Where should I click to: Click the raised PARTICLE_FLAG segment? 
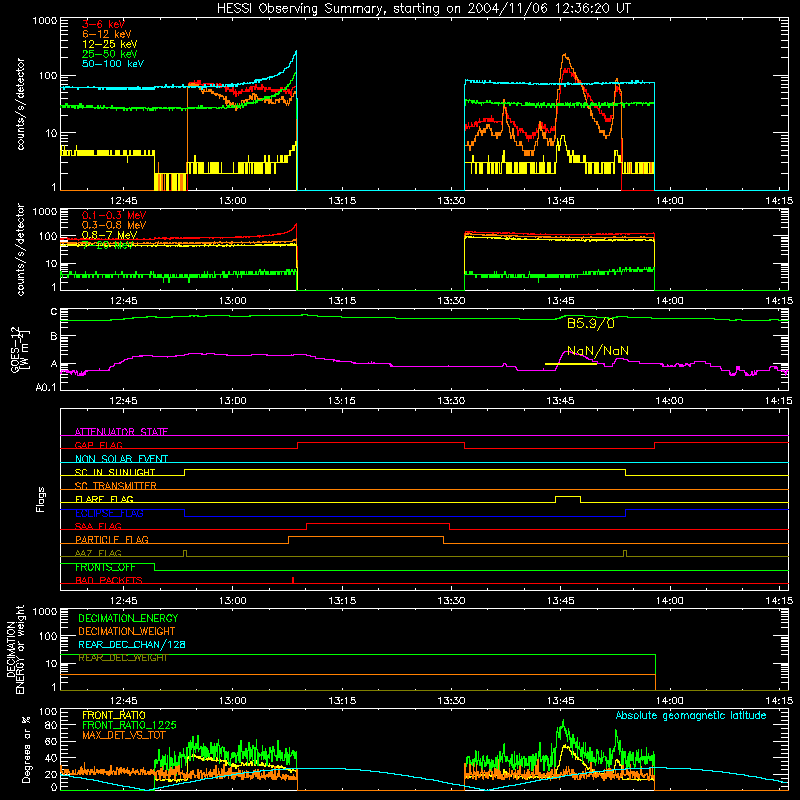click(366, 537)
